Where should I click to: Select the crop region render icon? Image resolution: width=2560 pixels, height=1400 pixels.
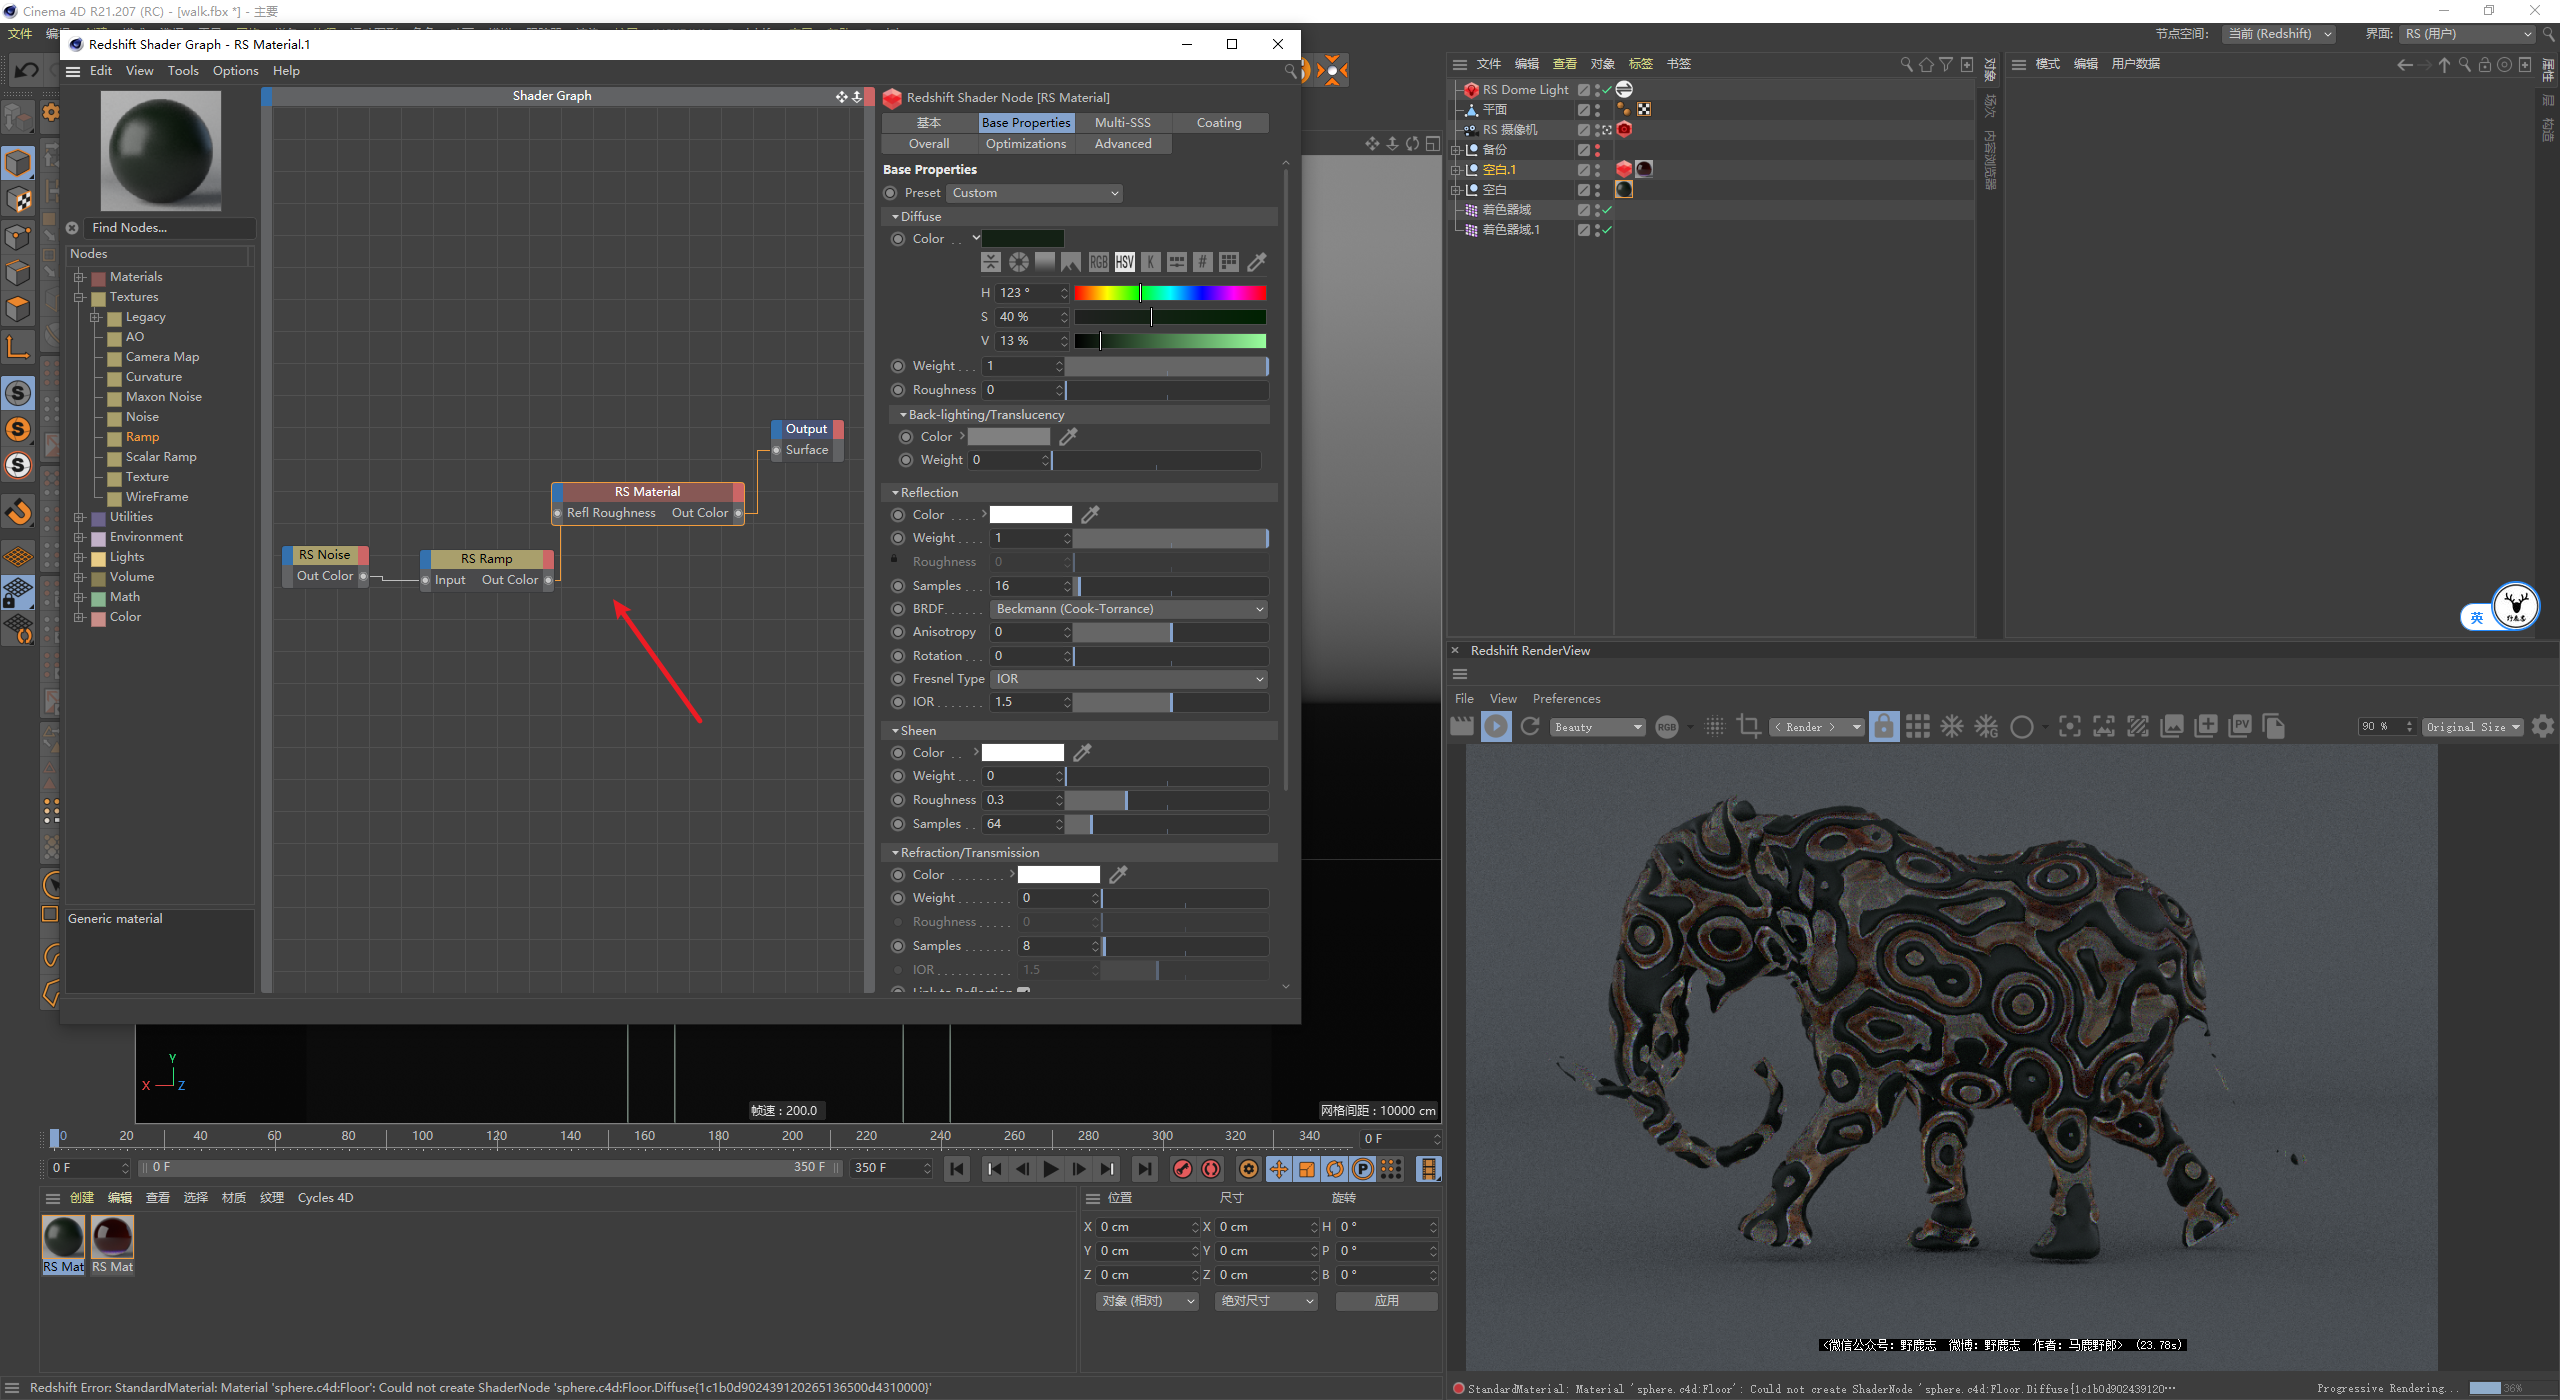click(x=1749, y=727)
